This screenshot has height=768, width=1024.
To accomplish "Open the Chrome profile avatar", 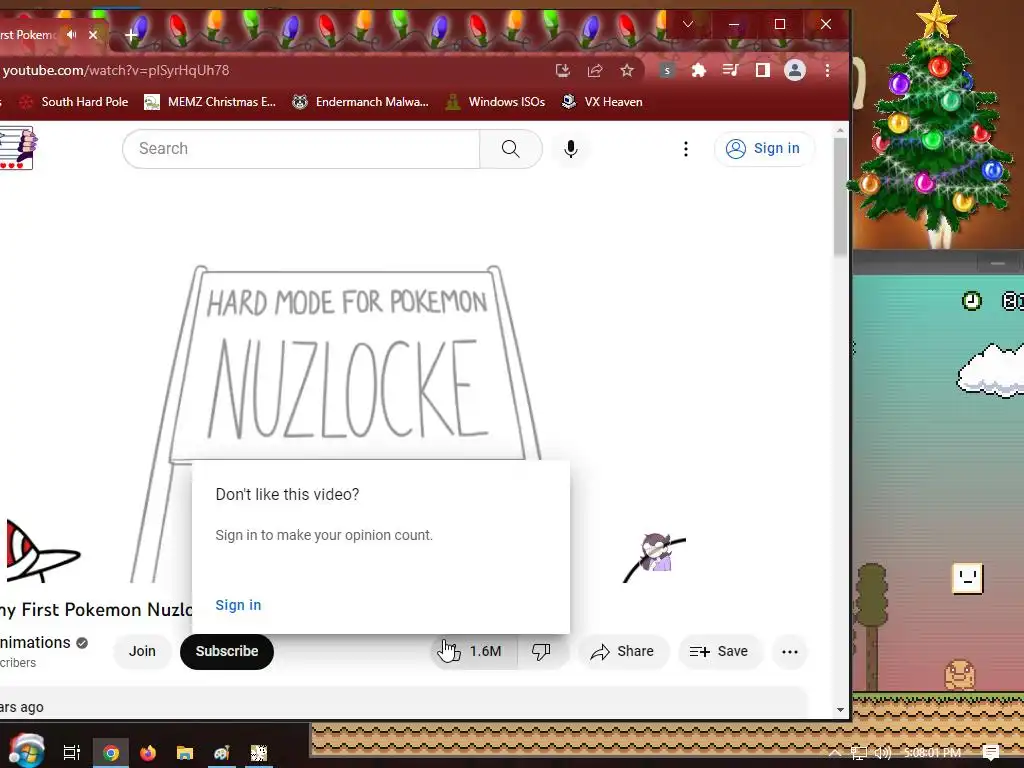I will pyautogui.click(x=795, y=71).
